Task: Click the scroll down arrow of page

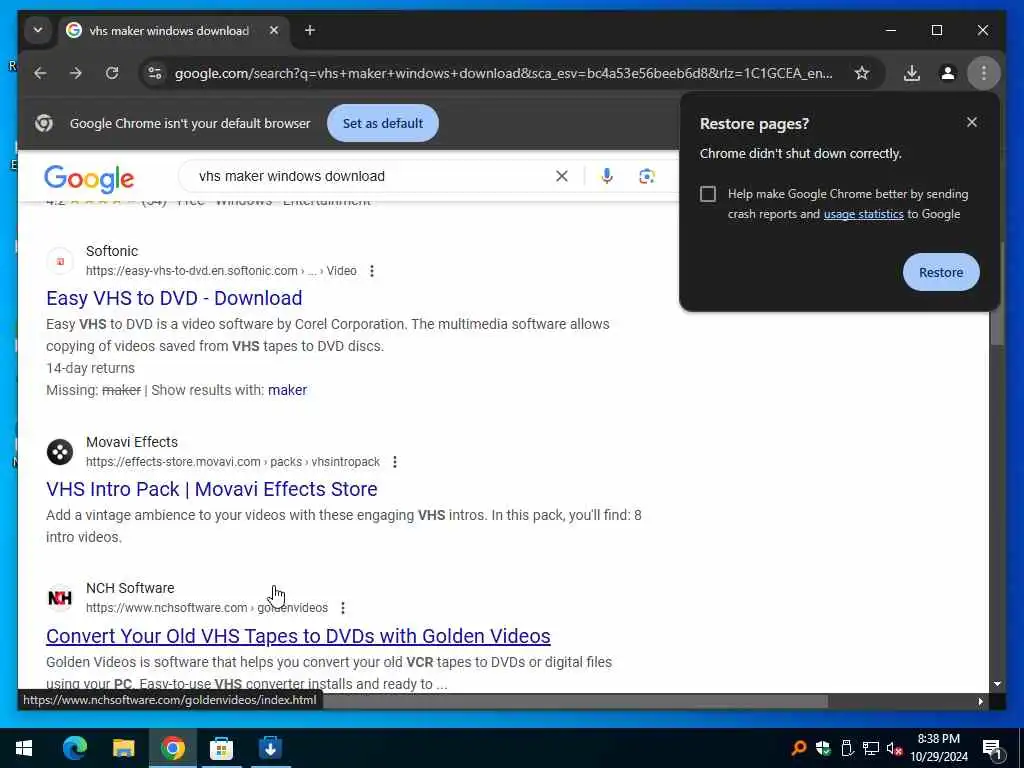Action: (x=997, y=684)
